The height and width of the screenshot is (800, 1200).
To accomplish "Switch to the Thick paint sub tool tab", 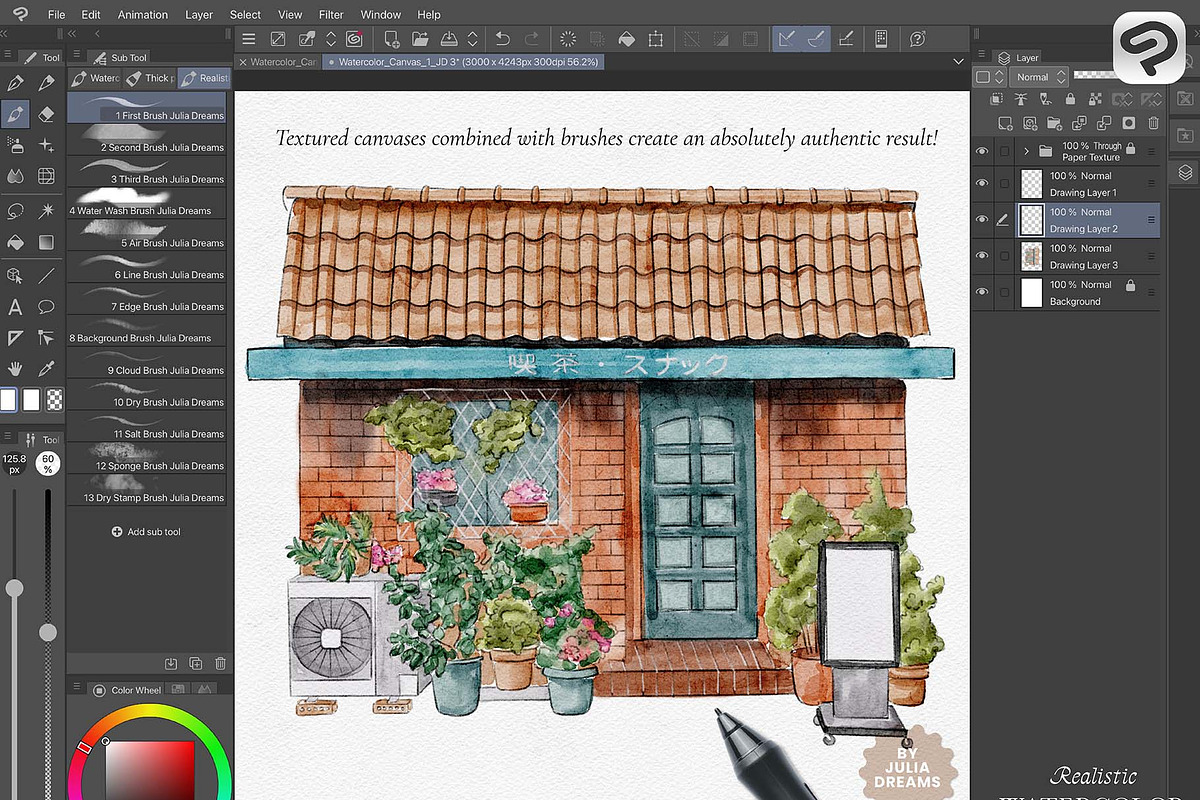I will tap(148, 78).
